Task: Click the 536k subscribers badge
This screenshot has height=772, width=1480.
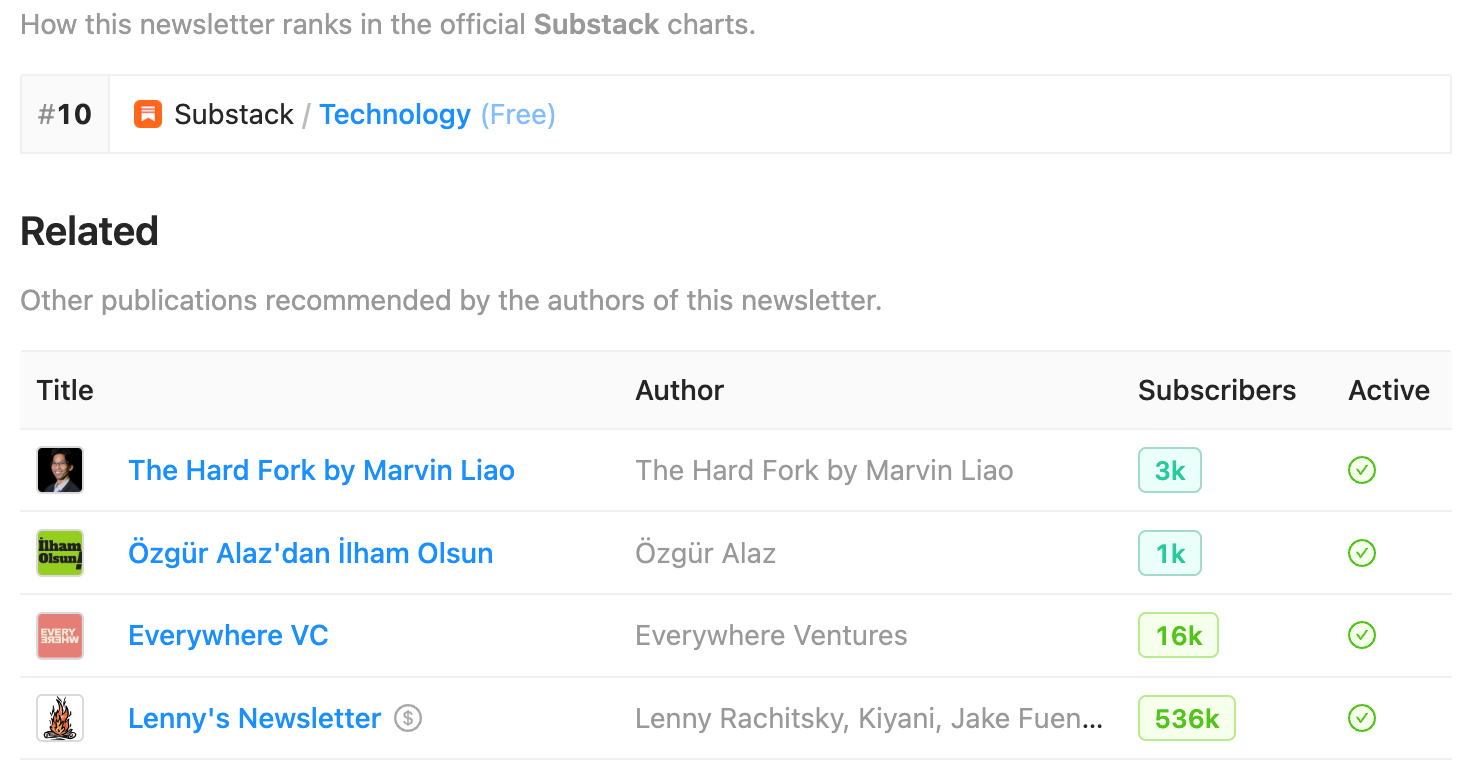Action: pos(1187,718)
